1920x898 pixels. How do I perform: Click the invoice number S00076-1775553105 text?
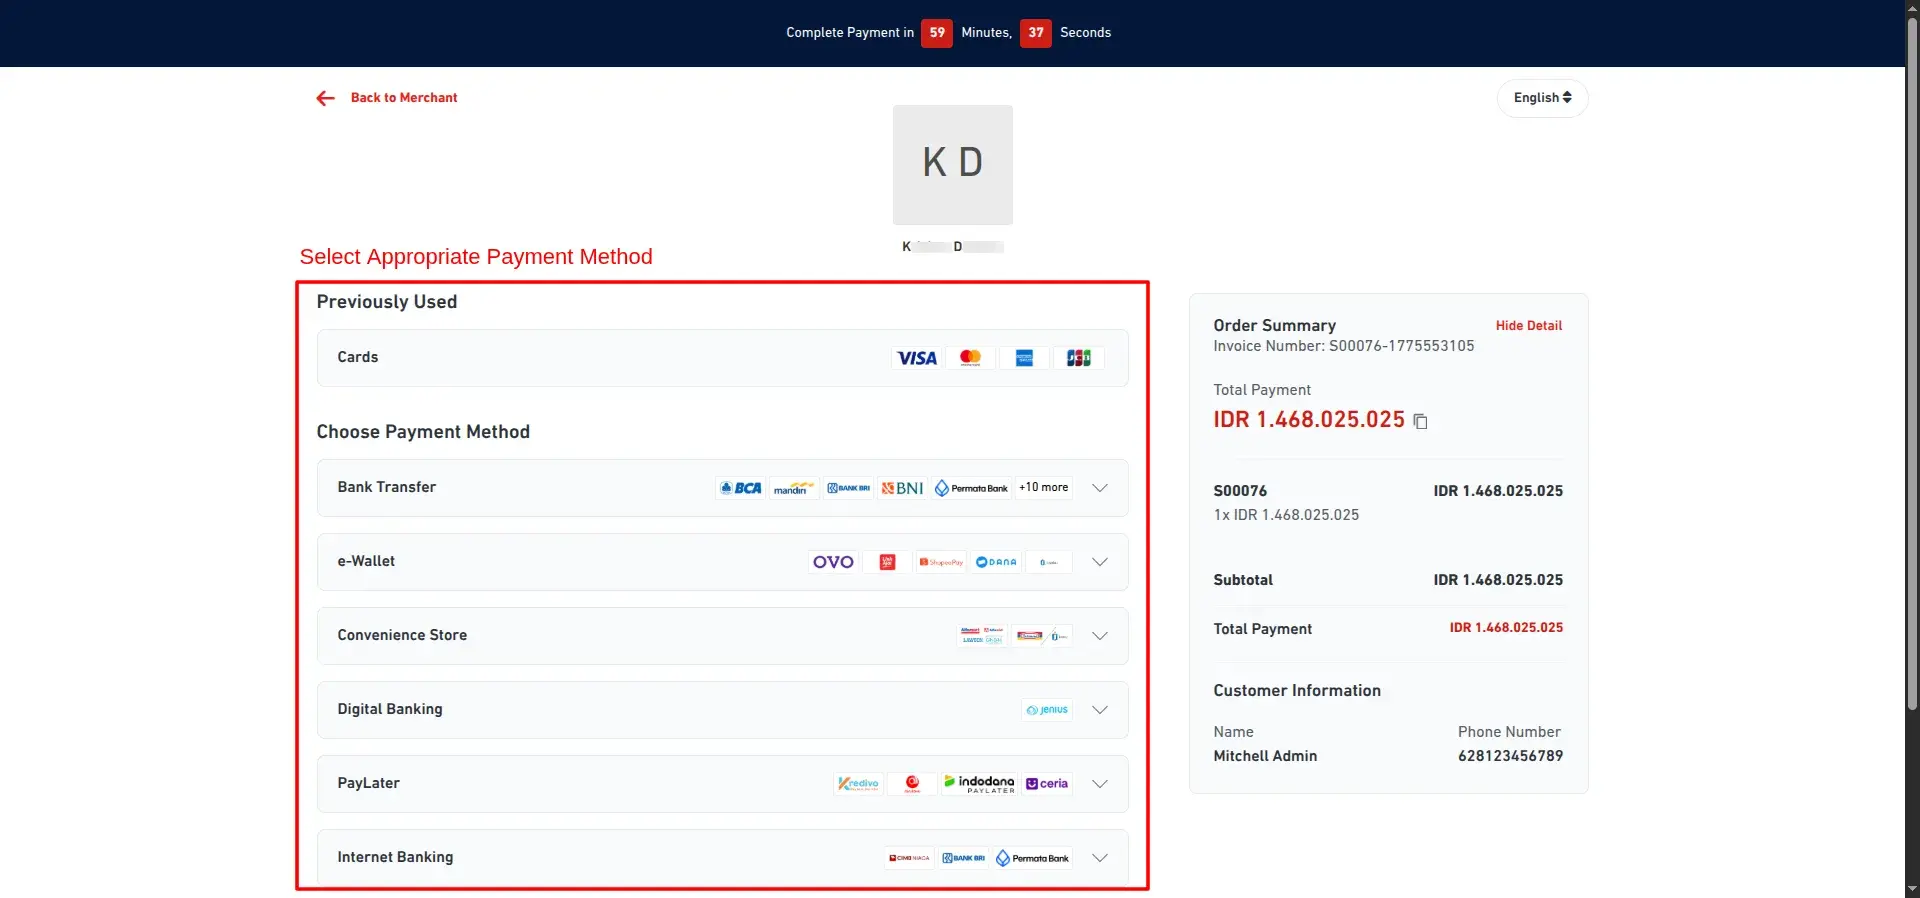pos(1401,346)
